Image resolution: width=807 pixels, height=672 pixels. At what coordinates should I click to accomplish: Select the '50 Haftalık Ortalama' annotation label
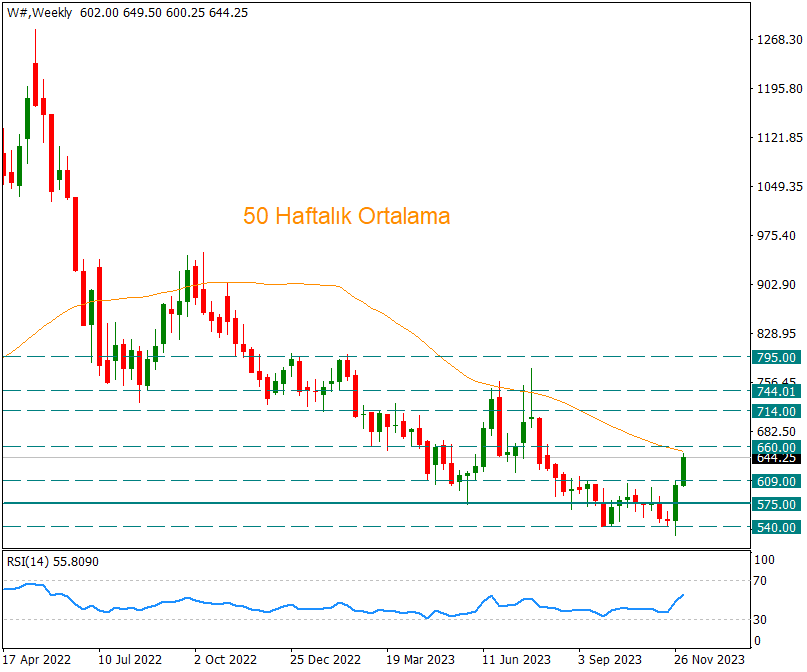tap(346, 216)
